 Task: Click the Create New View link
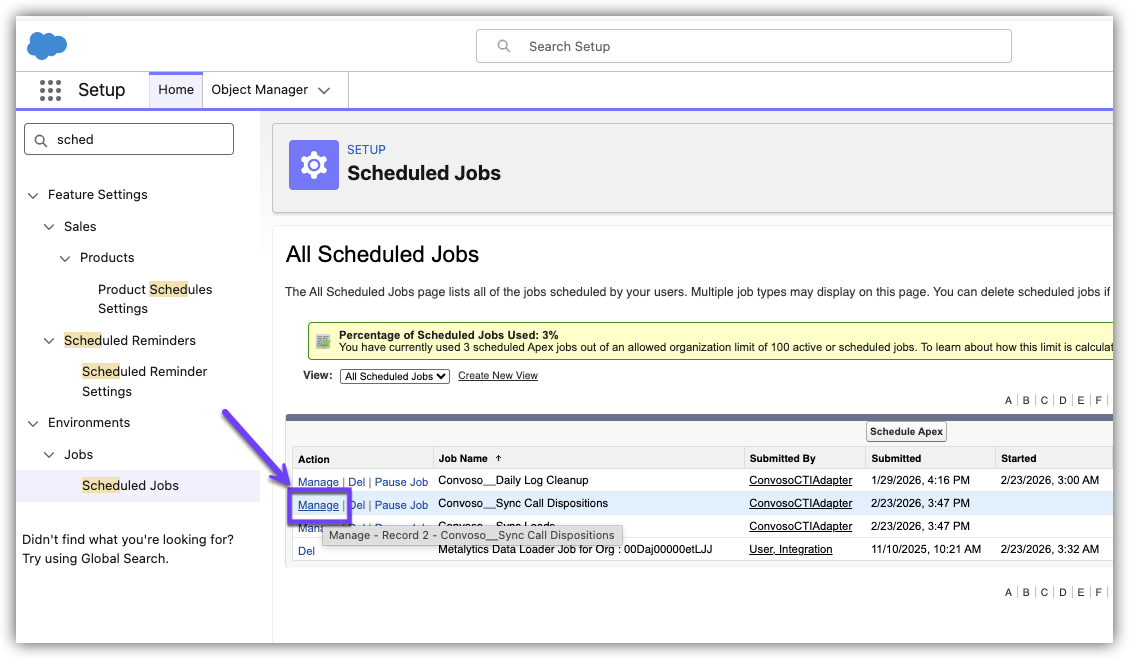pos(498,376)
